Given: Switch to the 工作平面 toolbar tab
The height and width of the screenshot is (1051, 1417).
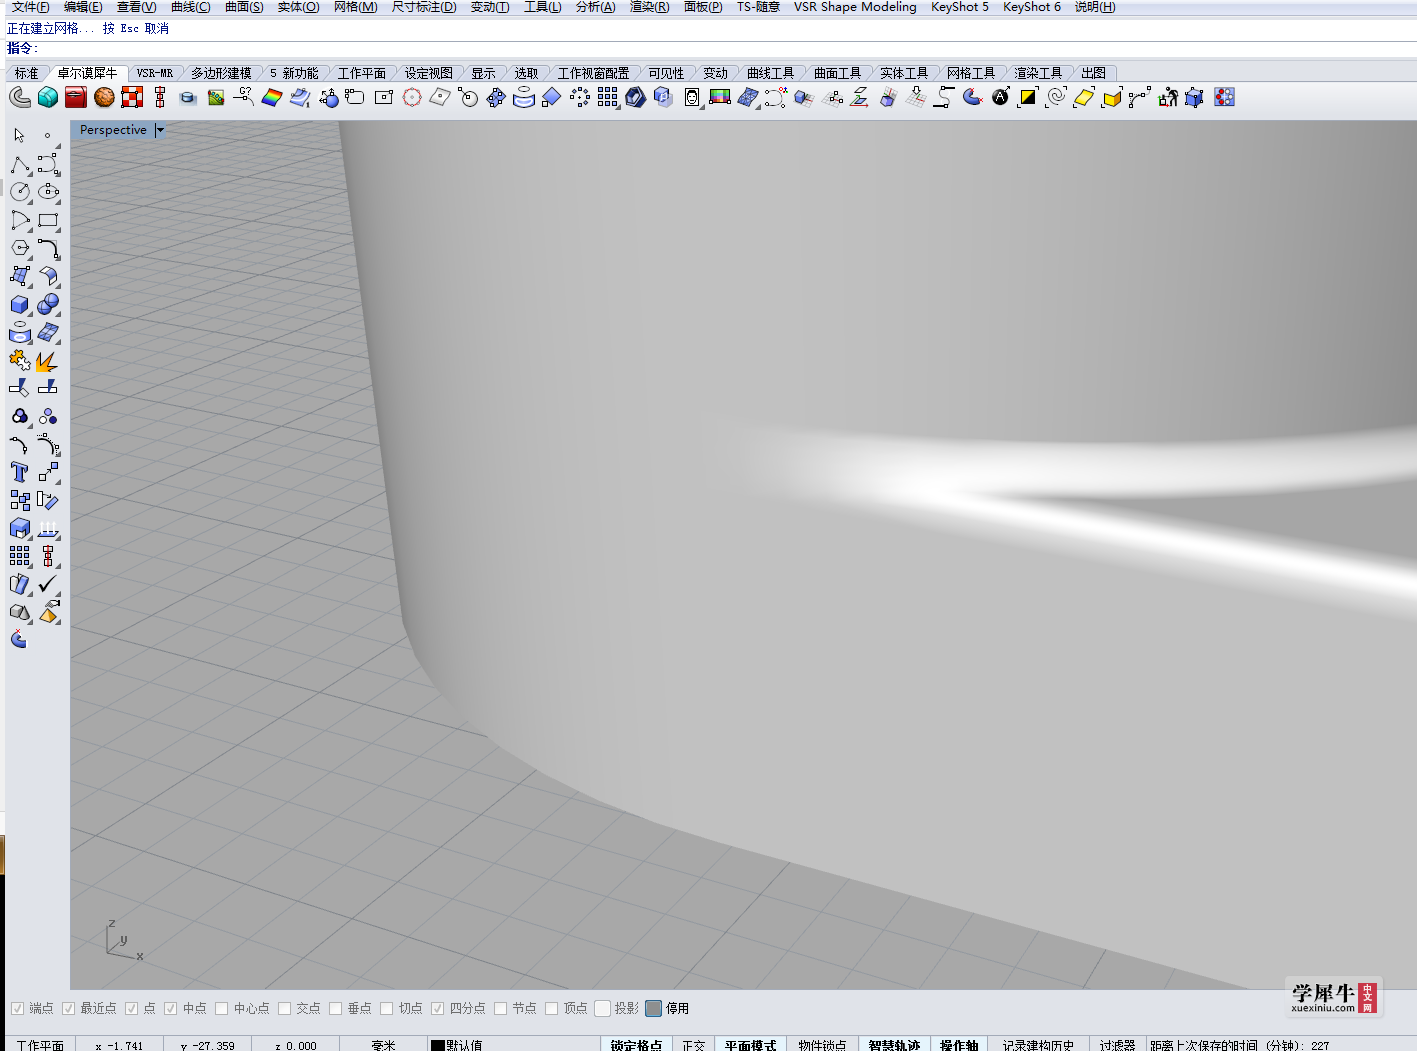Looking at the screenshot, I should point(361,73).
